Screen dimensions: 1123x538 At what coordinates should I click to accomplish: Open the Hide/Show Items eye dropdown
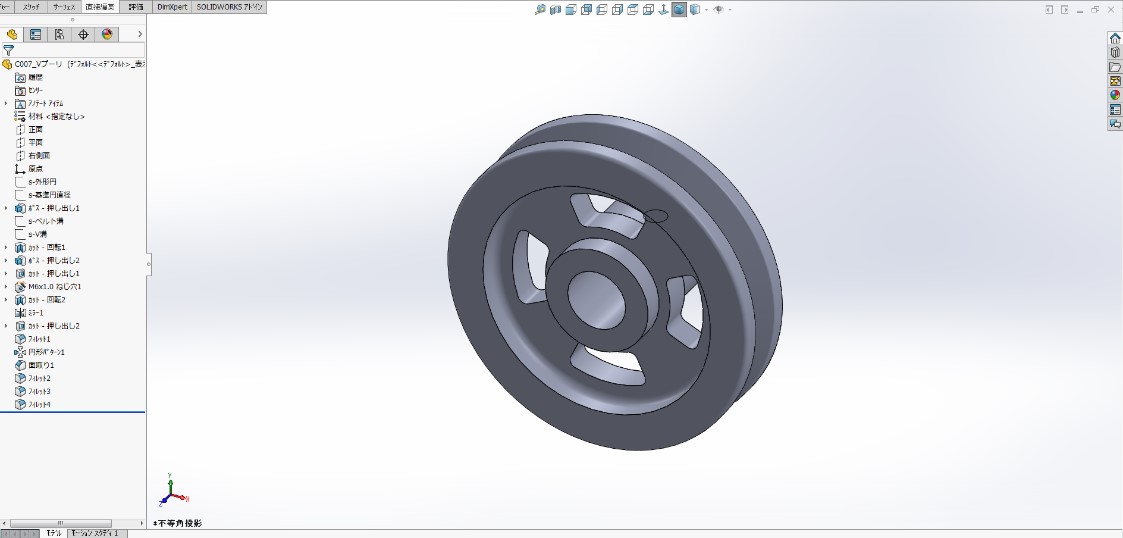coord(718,10)
